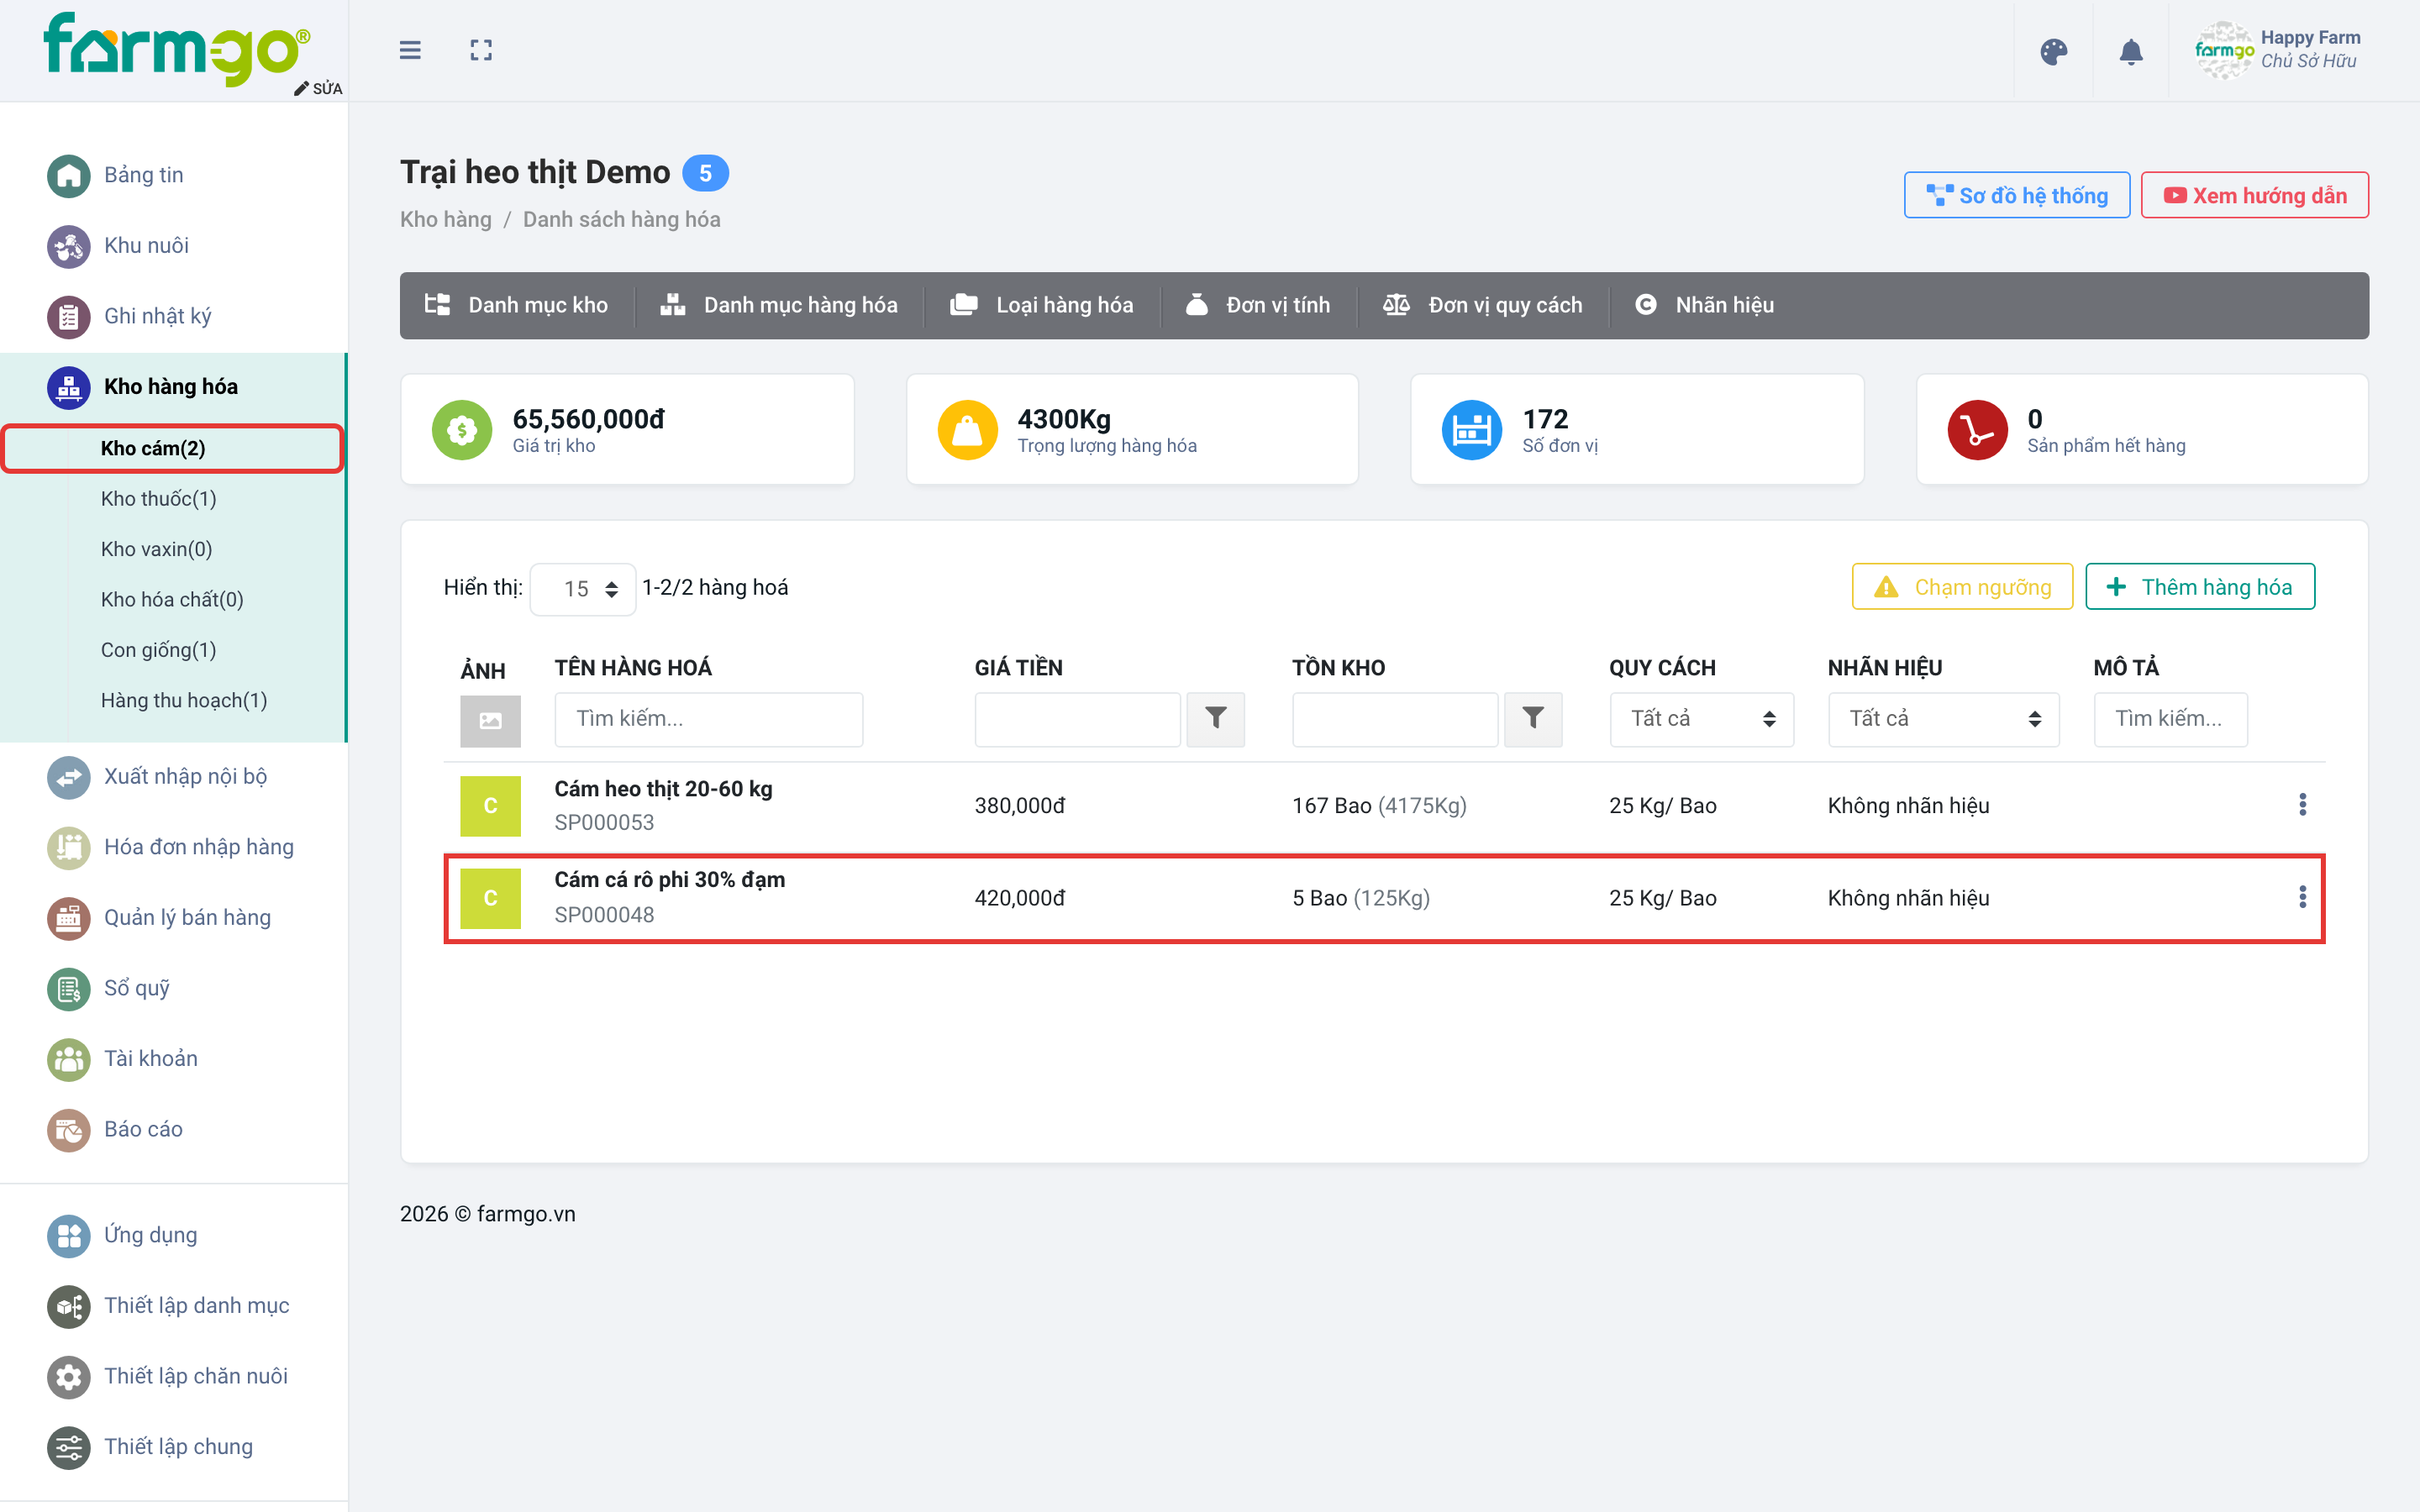Click the SỬA pencil edit icon
The image size is (2420, 1512).
pos(302,89)
